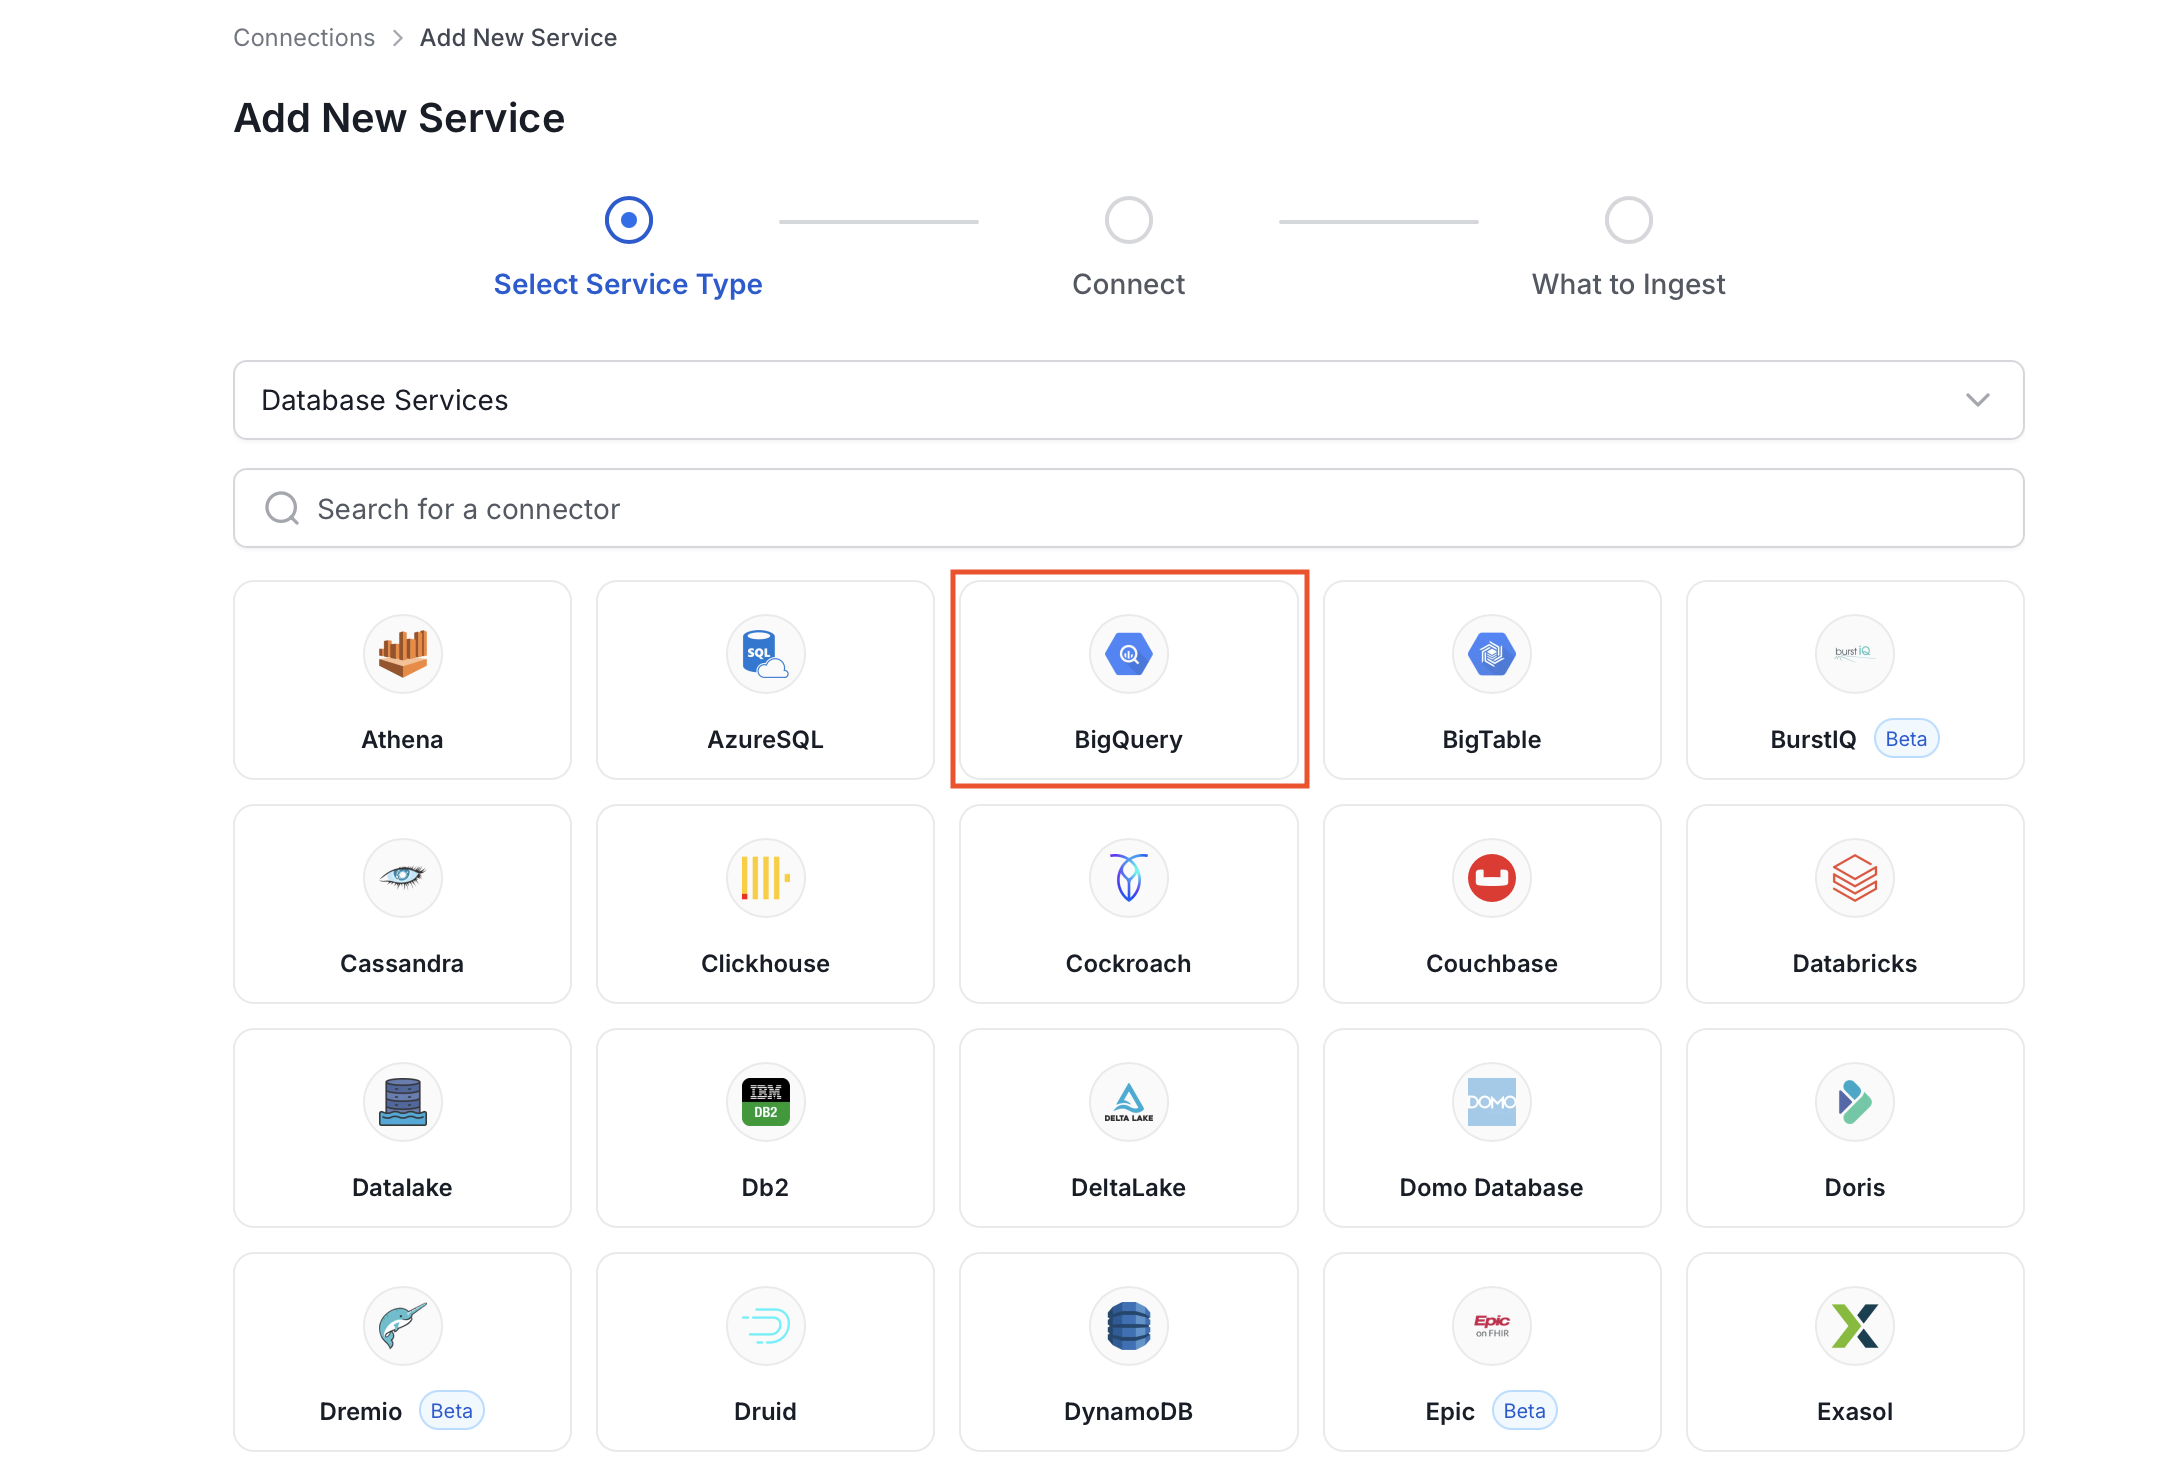Click the Athena card label
The image size is (2164, 1472).
(402, 740)
